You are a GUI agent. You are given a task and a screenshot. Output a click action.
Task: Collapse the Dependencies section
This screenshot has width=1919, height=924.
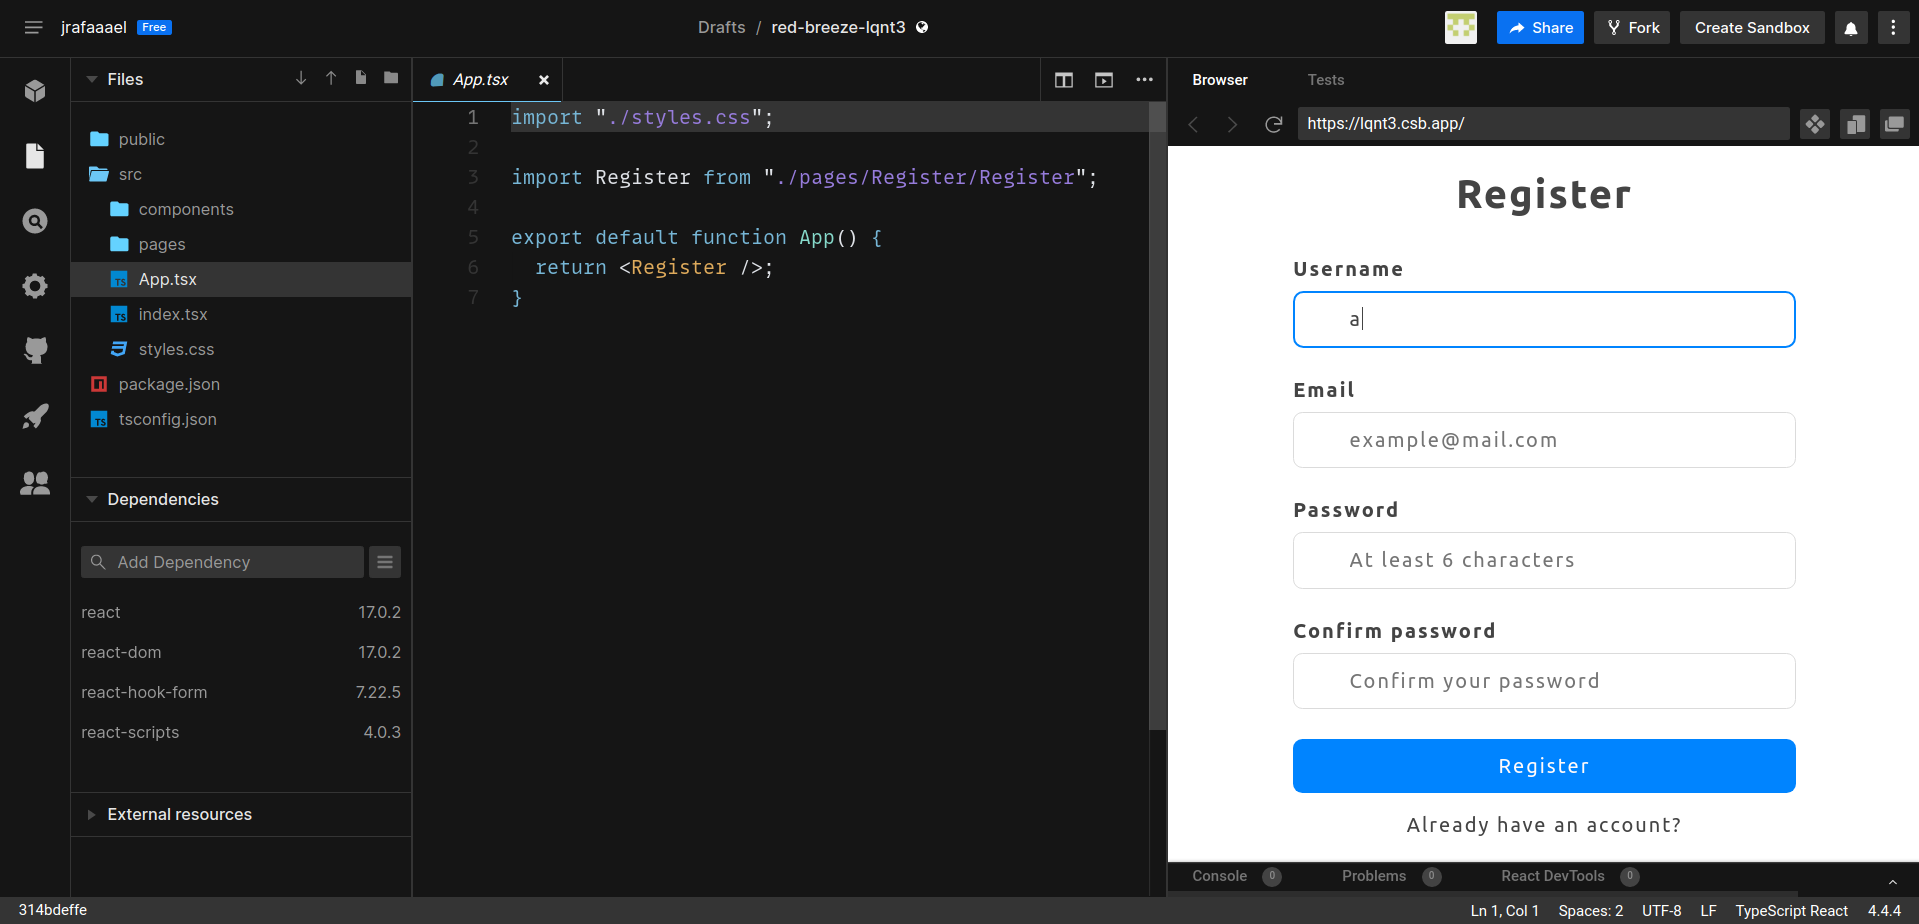click(x=92, y=499)
